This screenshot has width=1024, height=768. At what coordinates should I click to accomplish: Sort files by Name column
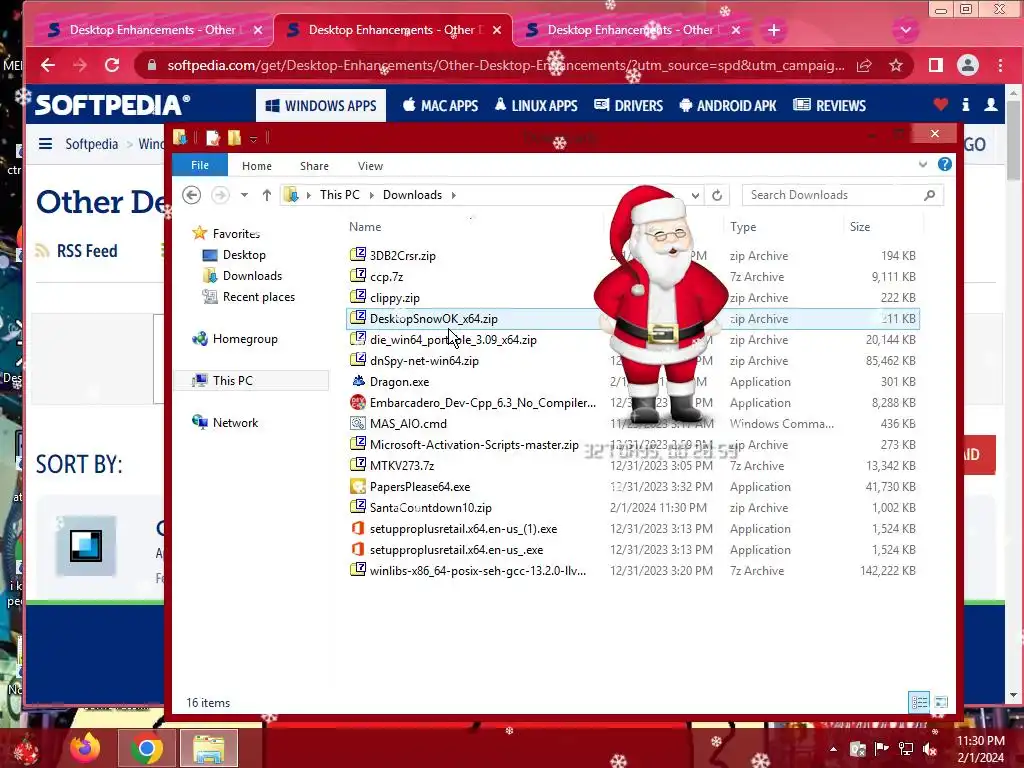(x=365, y=227)
